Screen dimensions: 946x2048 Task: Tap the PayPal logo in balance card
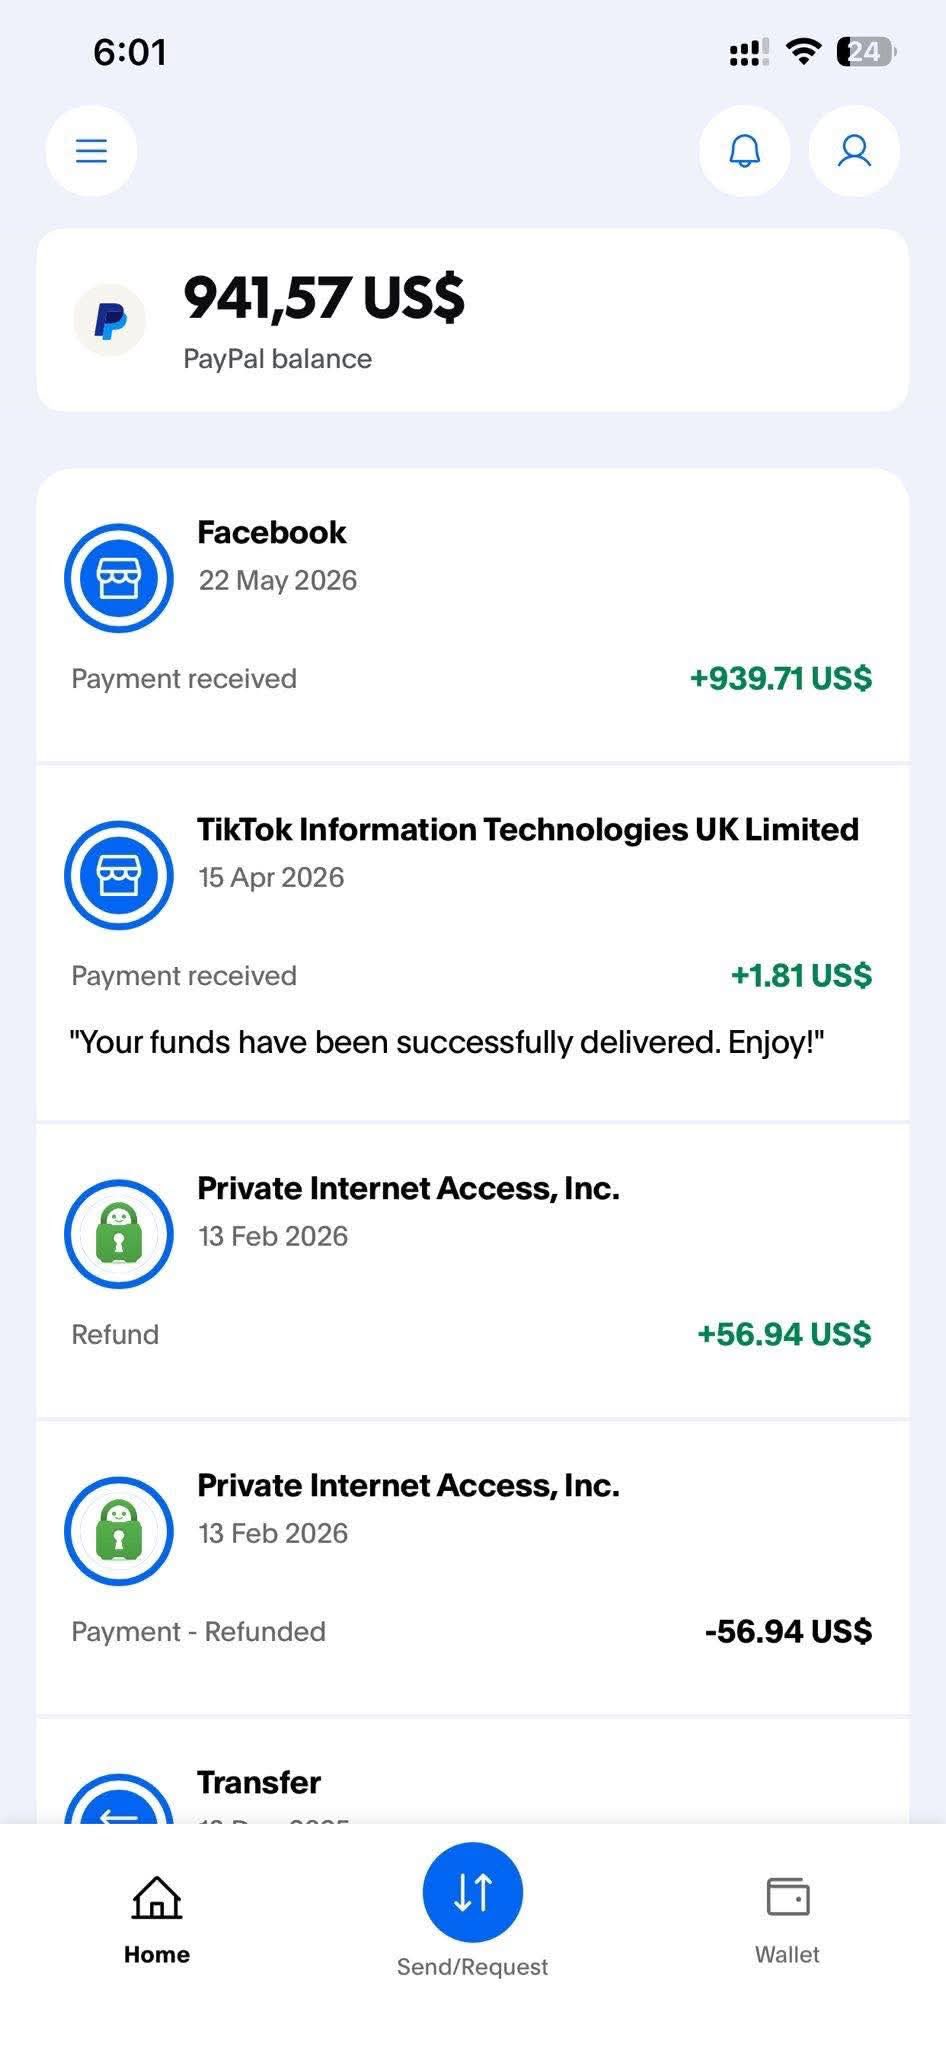point(110,320)
